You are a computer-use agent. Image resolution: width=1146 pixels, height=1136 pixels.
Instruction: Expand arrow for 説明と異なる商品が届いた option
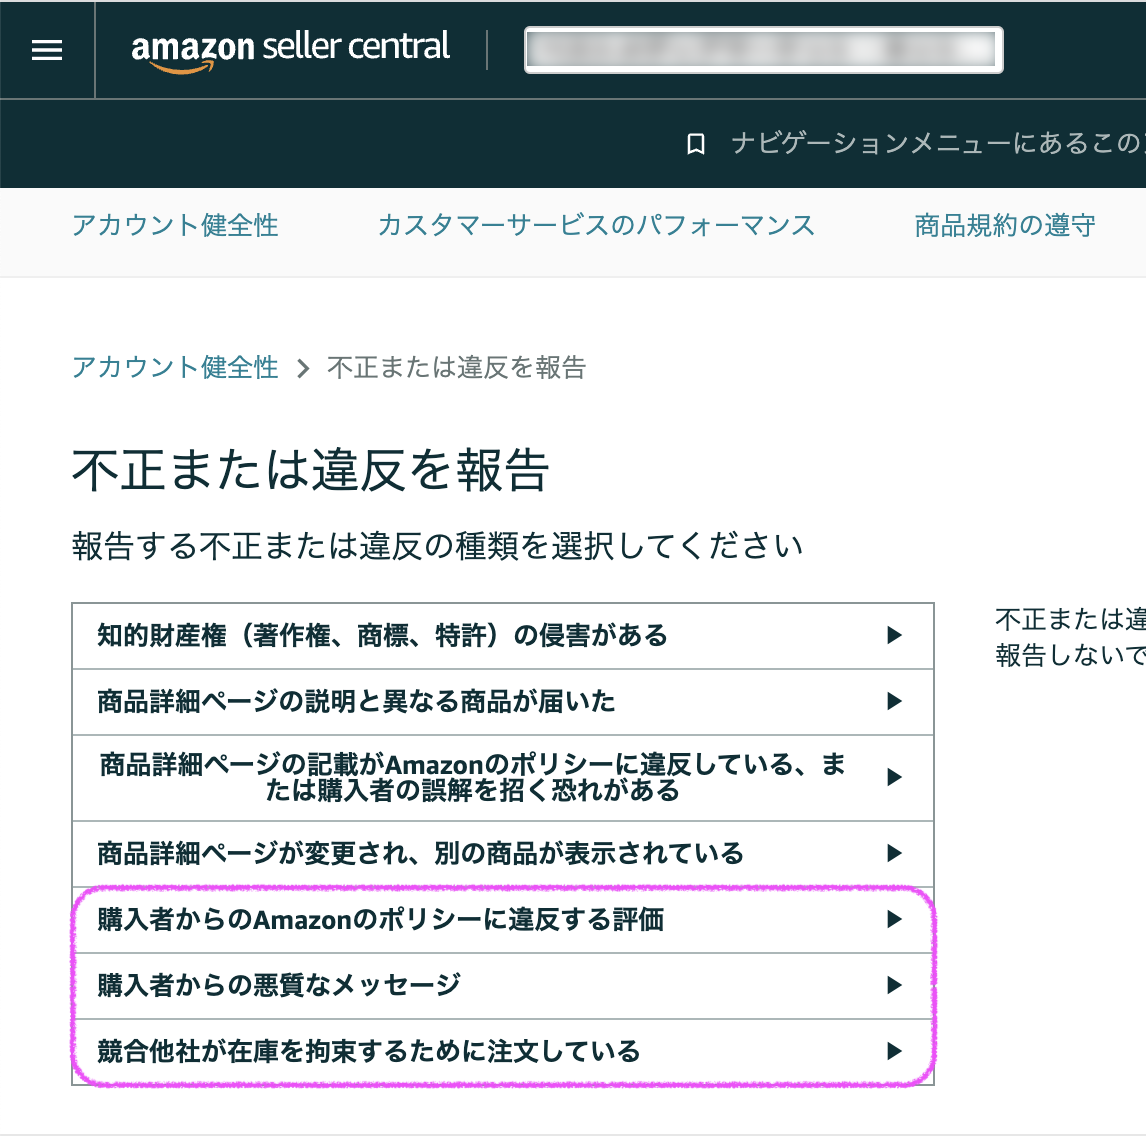tap(894, 701)
